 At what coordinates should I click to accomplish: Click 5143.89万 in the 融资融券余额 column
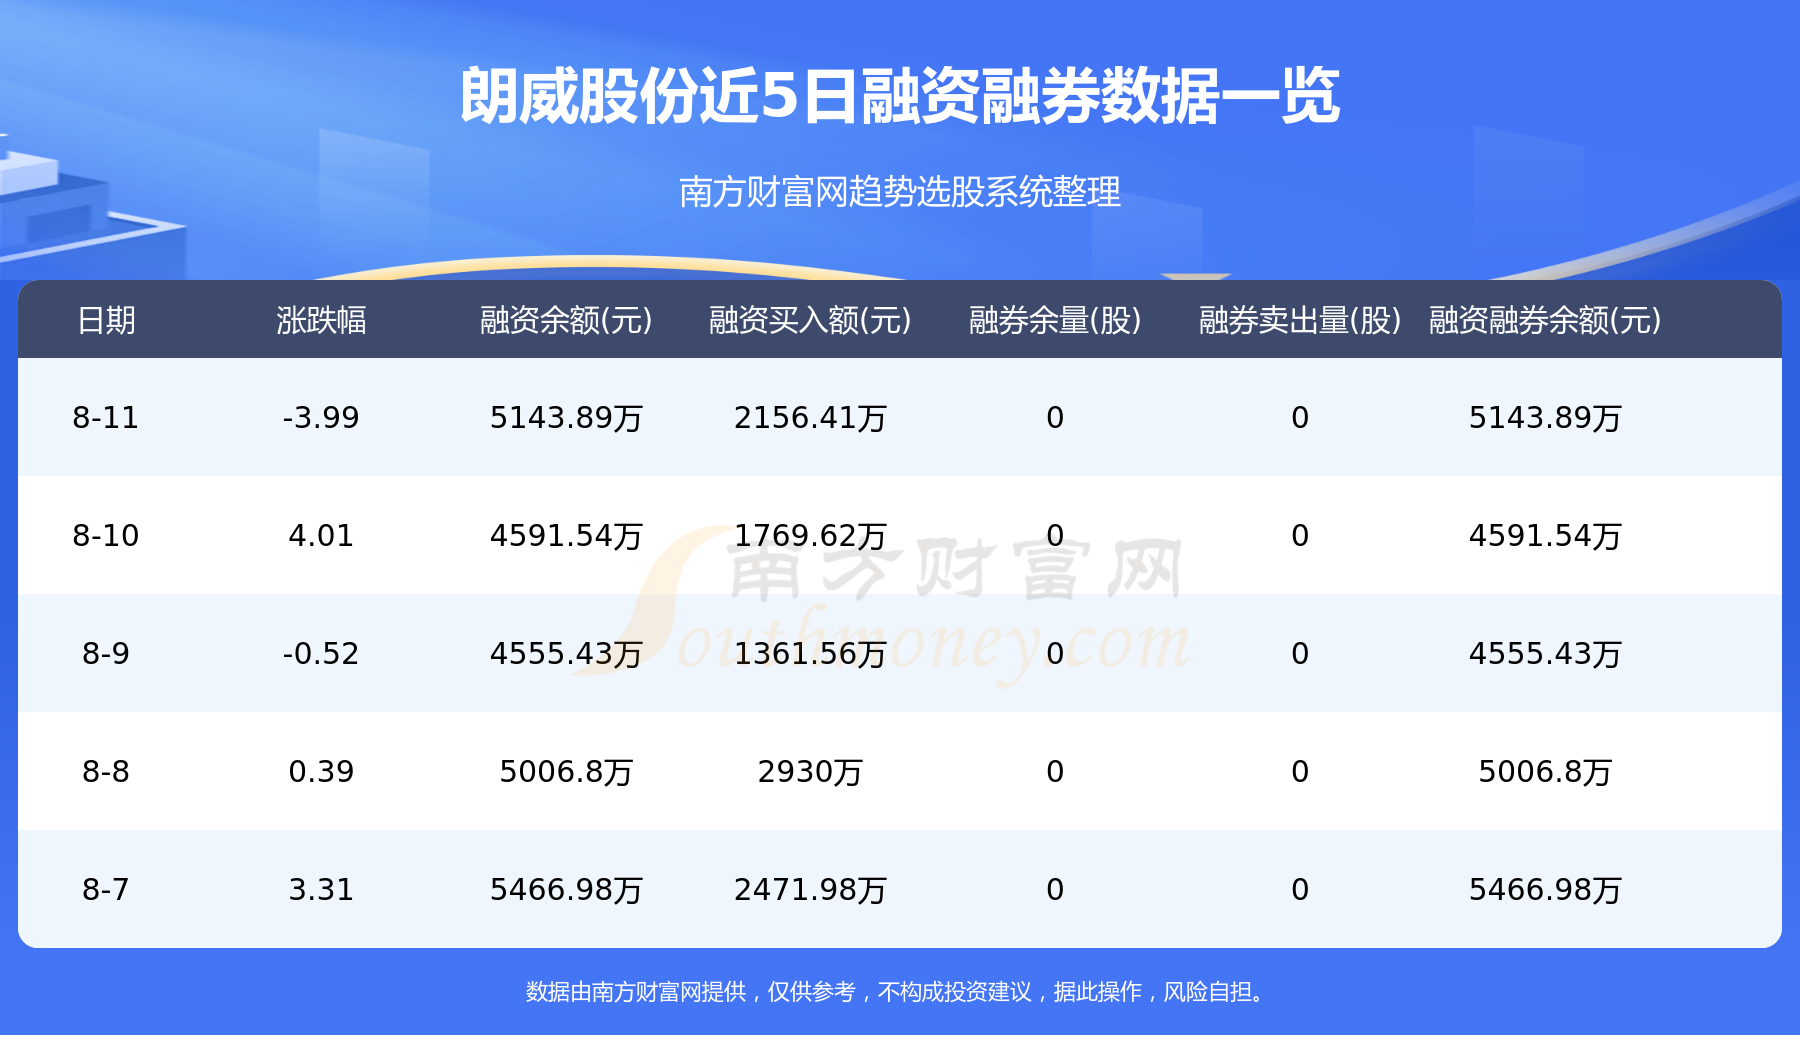[1545, 417]
